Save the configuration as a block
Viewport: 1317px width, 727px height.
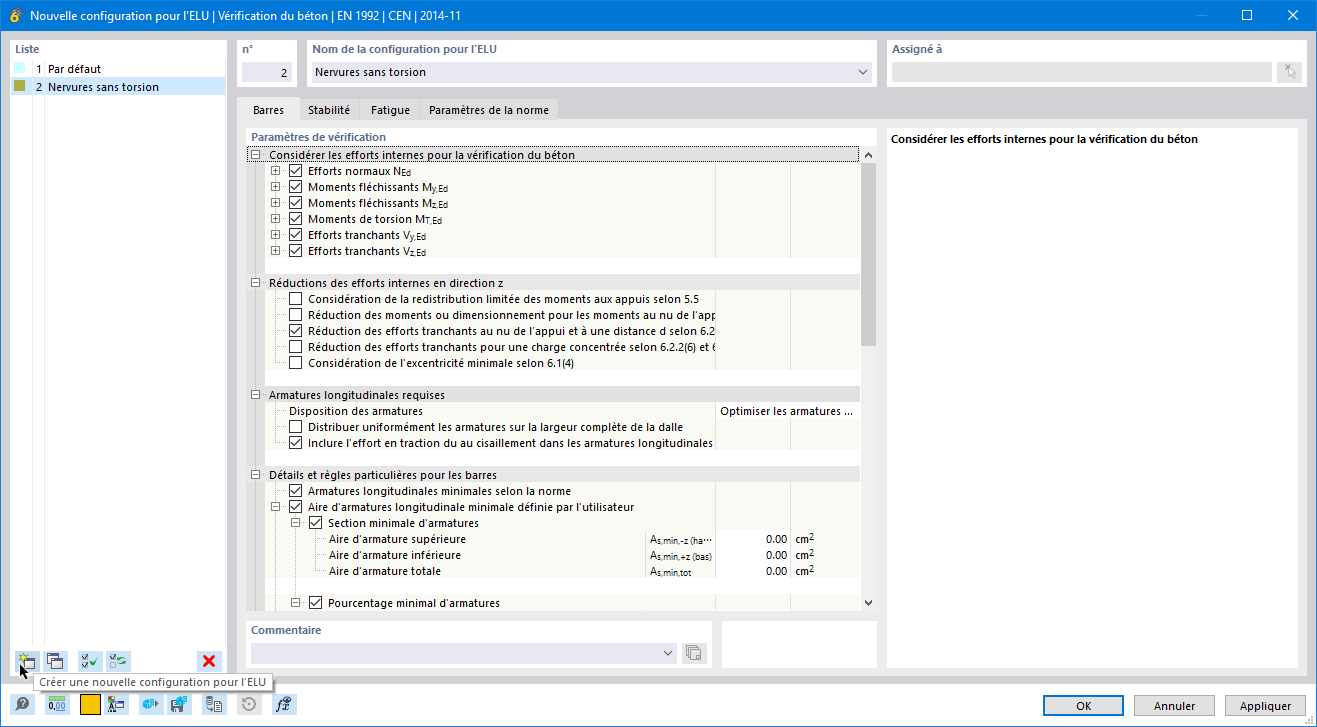180,704
